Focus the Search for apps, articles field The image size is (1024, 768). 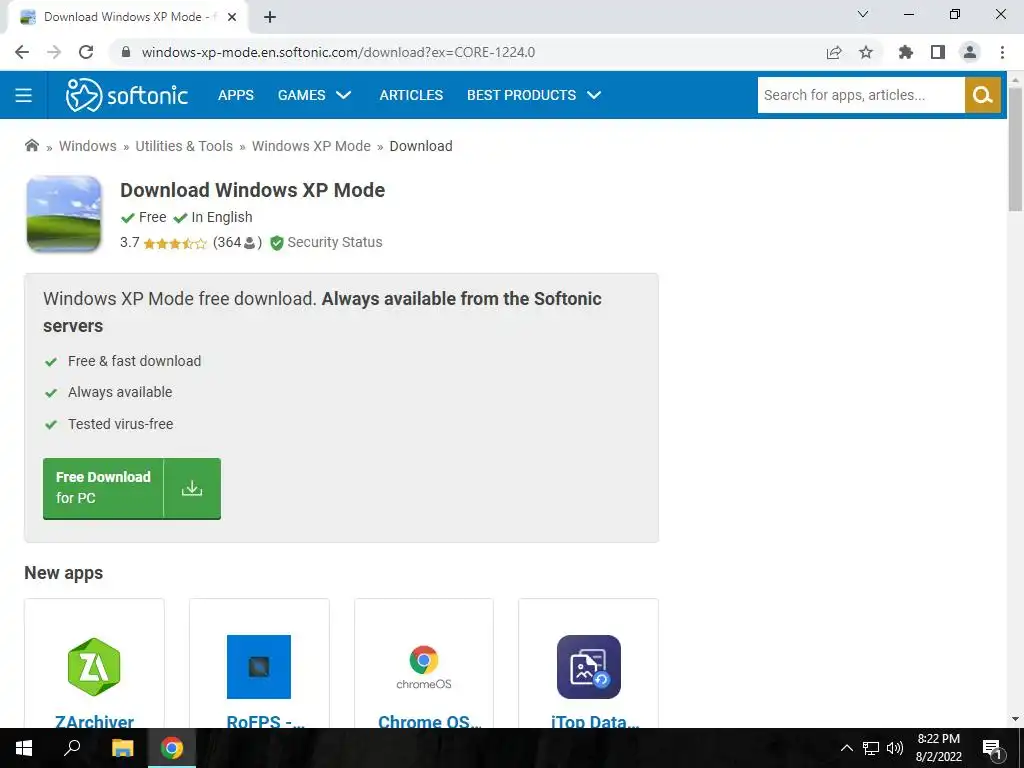click(861, 95)
